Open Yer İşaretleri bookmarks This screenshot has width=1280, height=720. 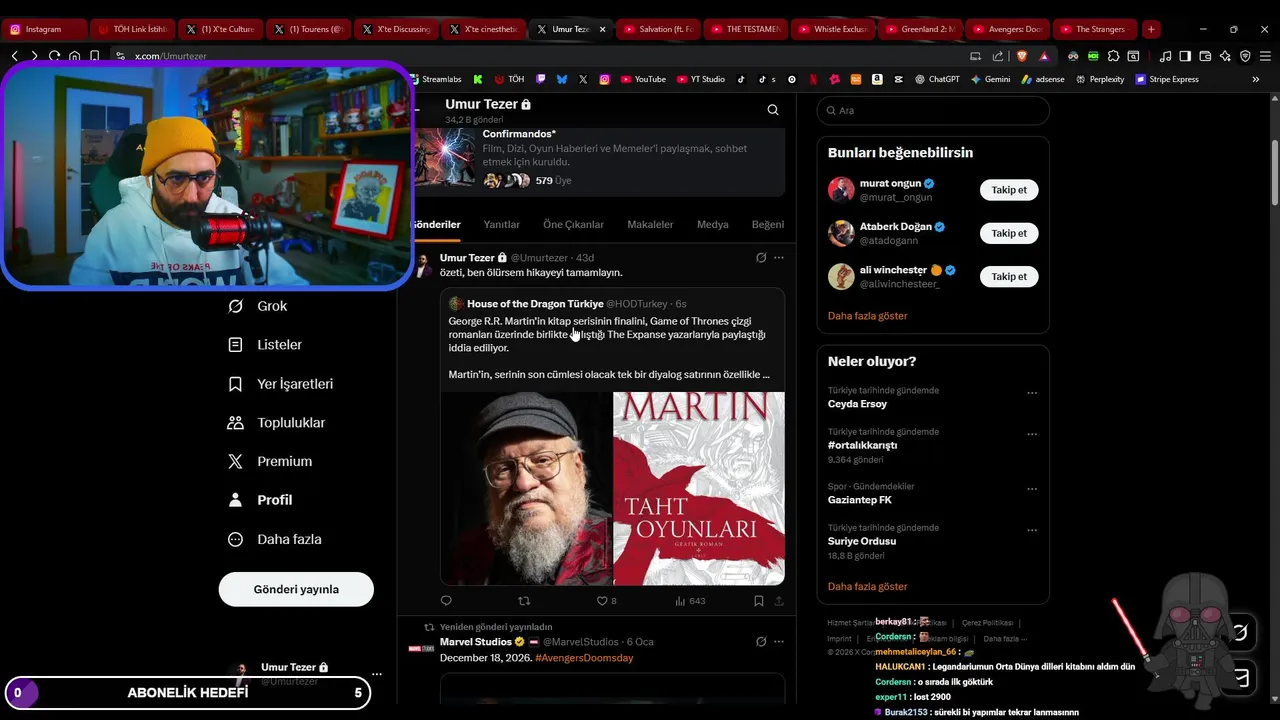[280, 384]
